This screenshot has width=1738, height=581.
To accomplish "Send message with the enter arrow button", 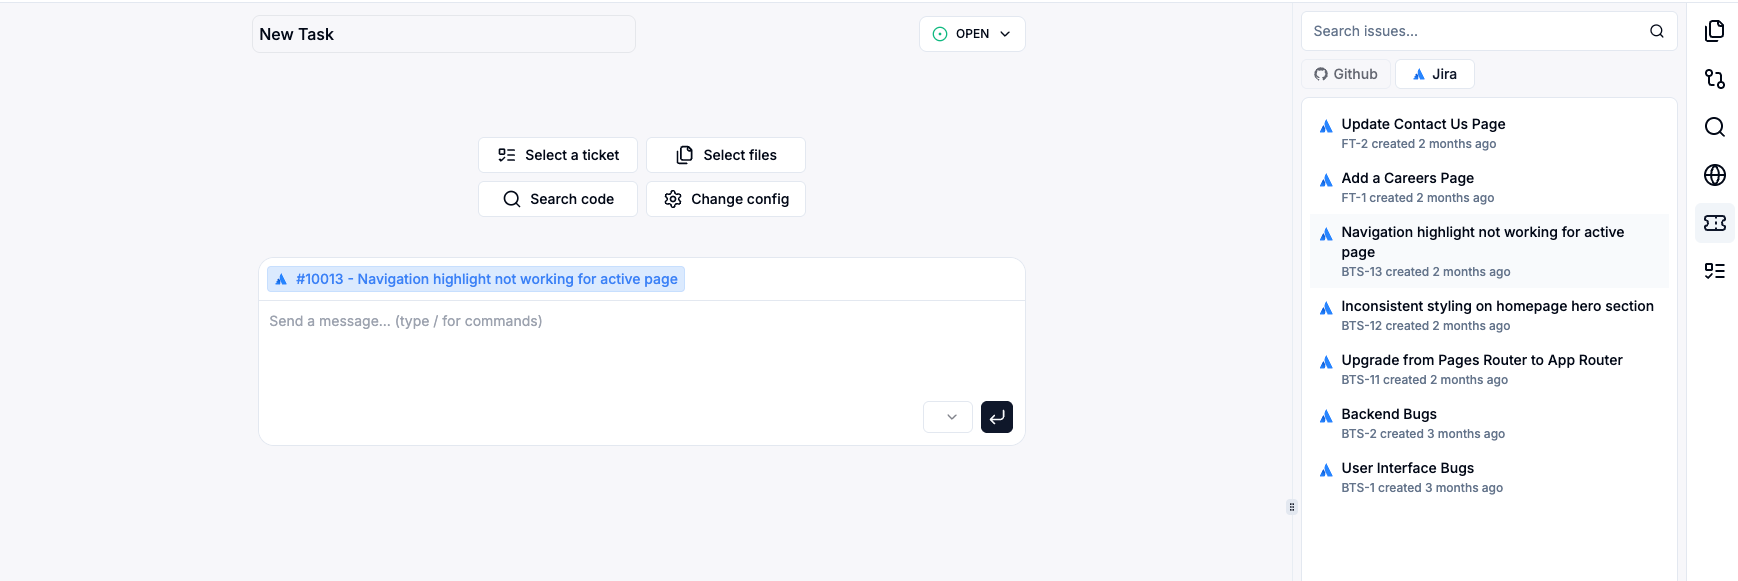I will (996, 417).
